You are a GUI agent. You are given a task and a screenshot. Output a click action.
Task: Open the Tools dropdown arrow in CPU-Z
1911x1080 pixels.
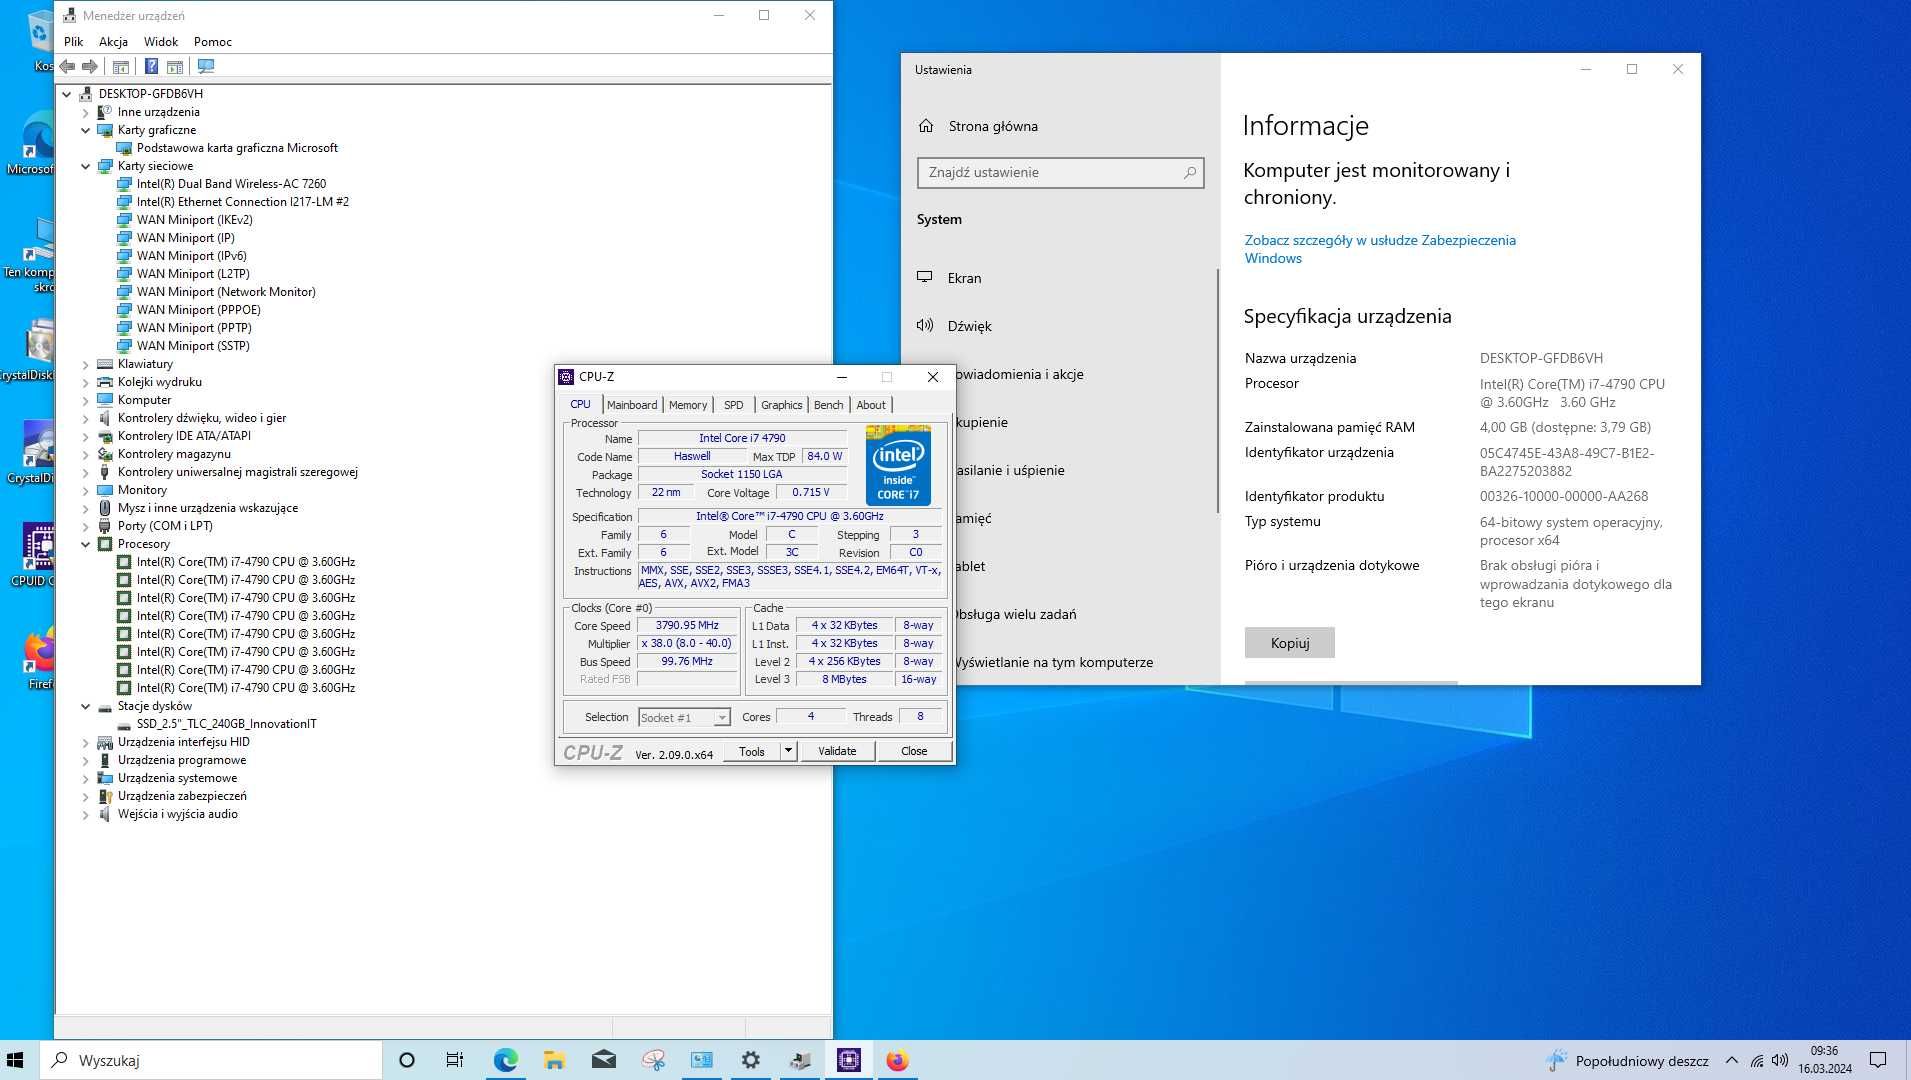[788, 751]
